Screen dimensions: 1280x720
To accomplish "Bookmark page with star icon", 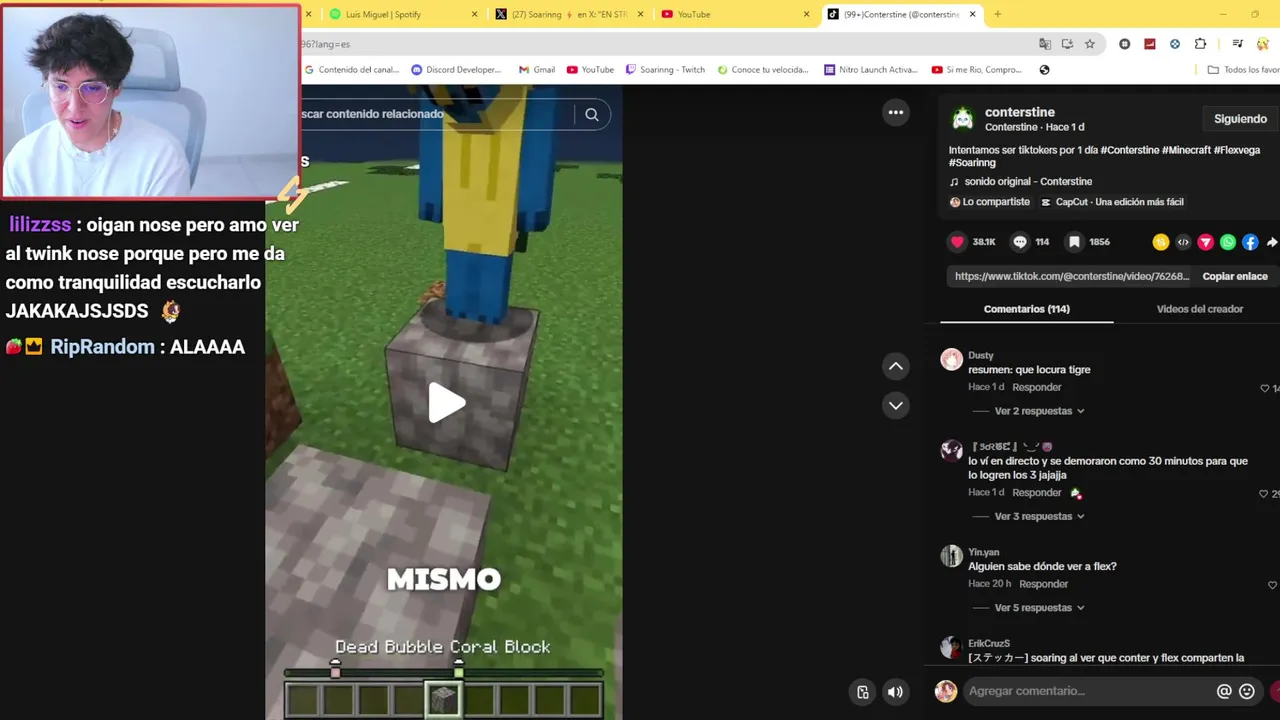I will [x=1090, y=44].
